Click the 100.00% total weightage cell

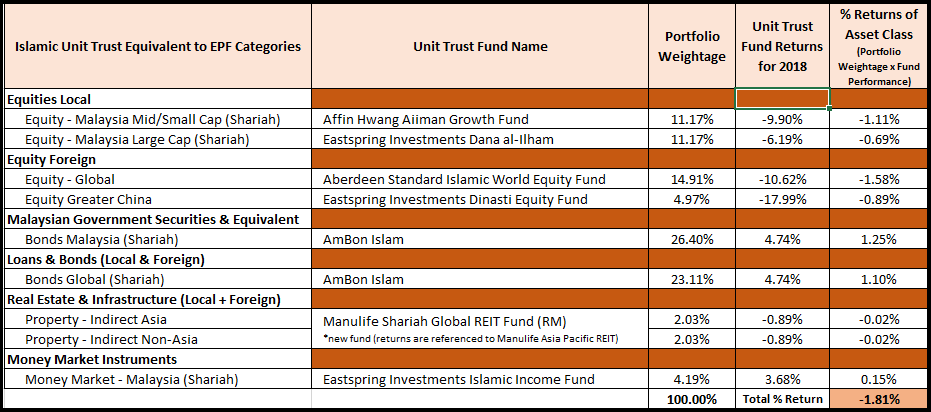pos(692,399)
